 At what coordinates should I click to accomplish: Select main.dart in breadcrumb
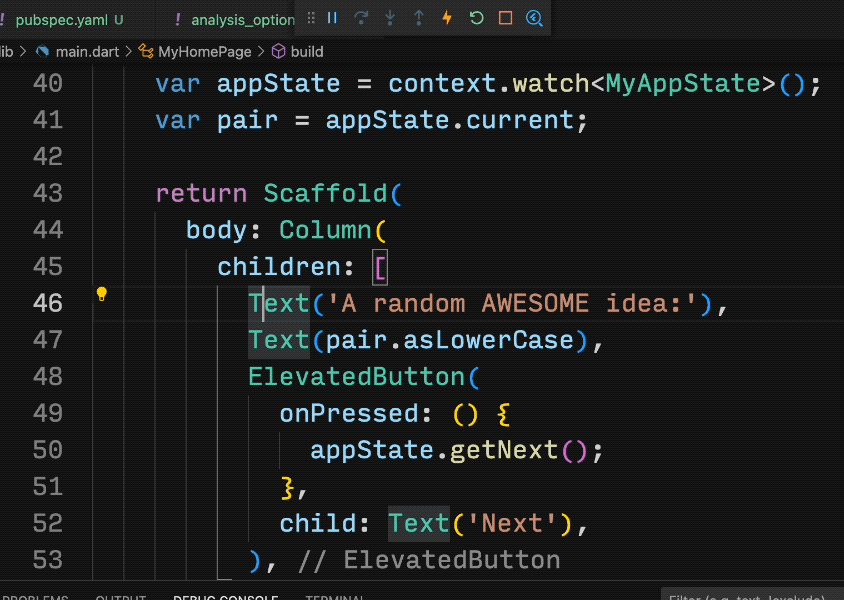coord(87,52)
